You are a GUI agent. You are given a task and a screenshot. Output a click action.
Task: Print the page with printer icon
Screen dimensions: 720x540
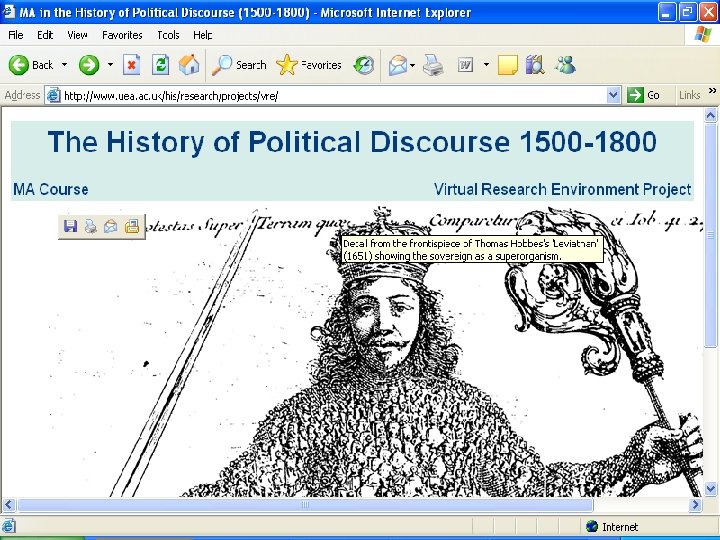pyautogui.click(x=433, y=65)
